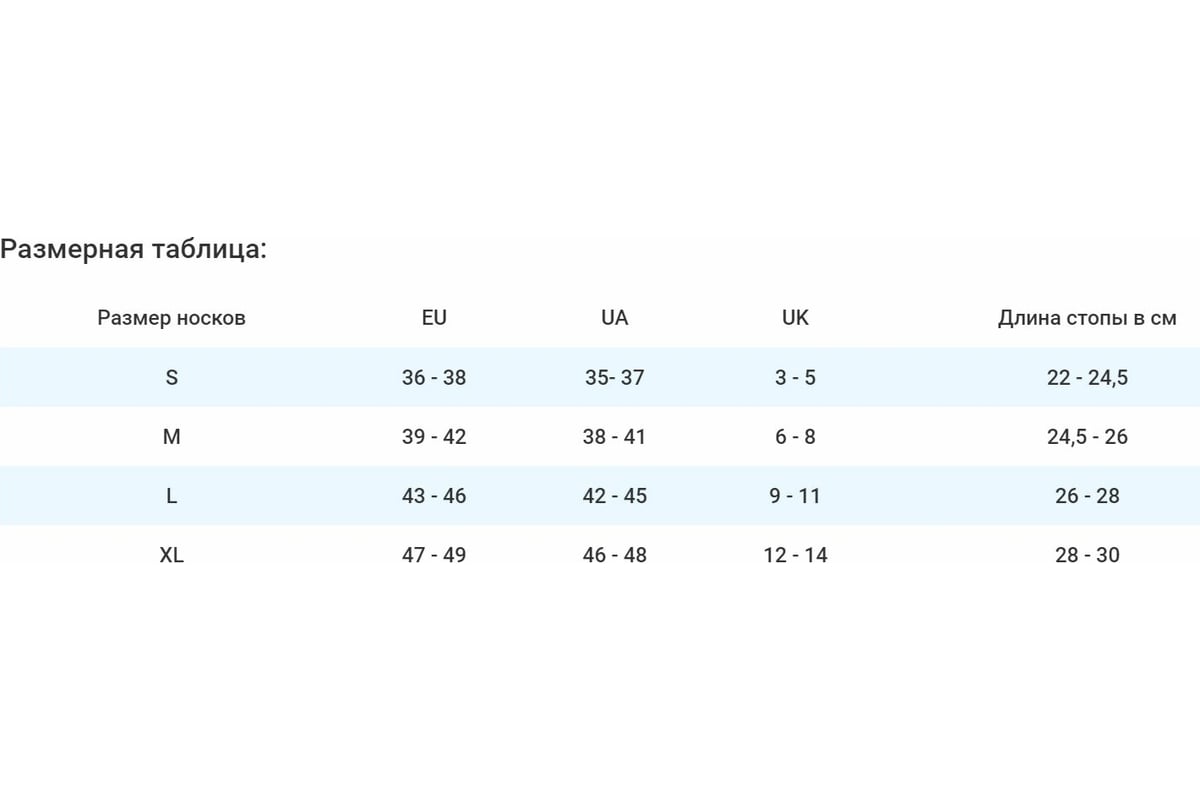
Task: Select the Размер носков column header
Action: click(171, 318)
